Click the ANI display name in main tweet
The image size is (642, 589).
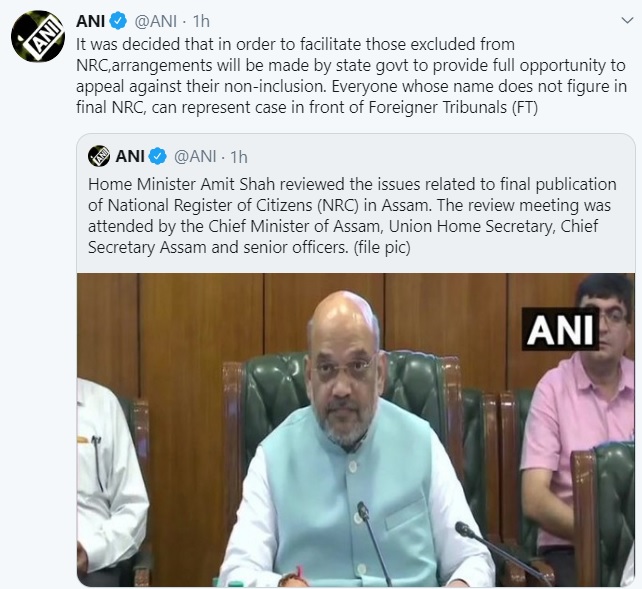pyautogui.click(x=90, y=21)
